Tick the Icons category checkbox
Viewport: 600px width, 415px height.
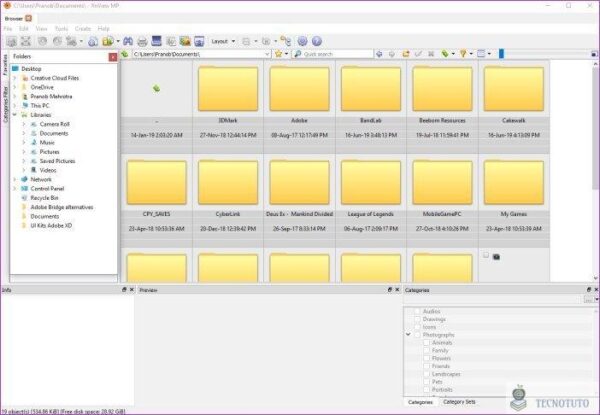click(417, 327)
